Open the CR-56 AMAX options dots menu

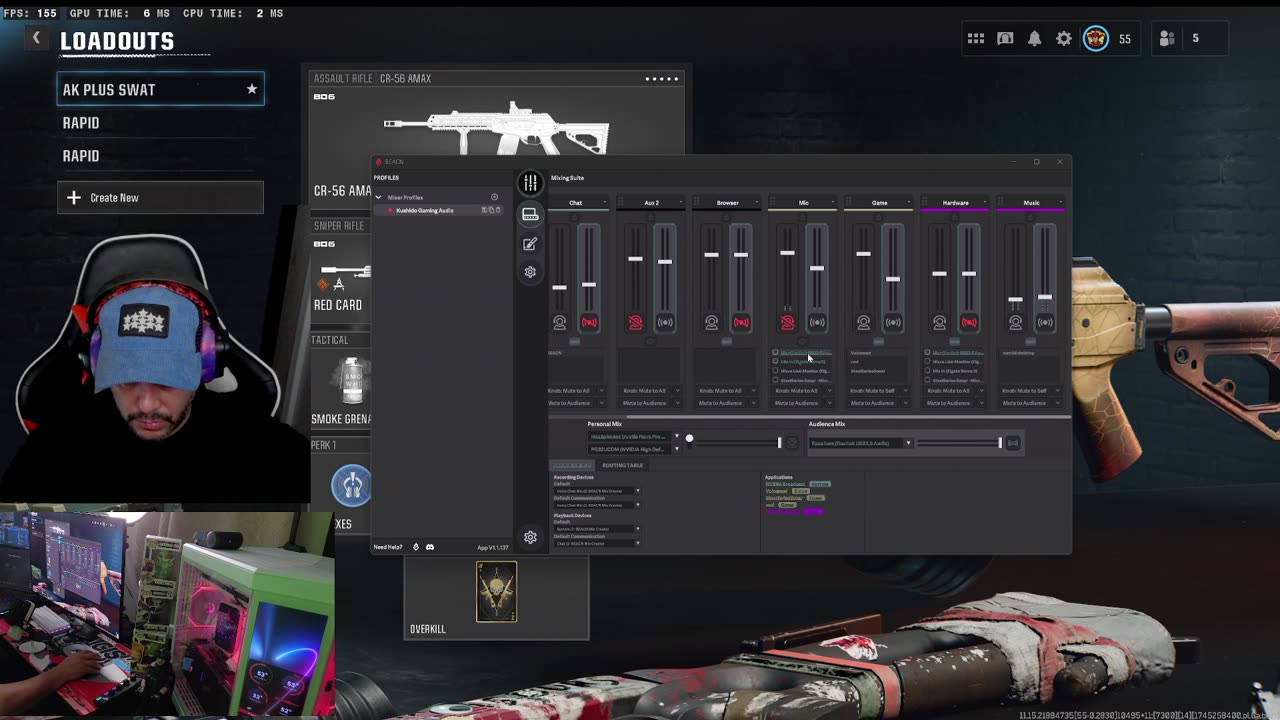662,78
